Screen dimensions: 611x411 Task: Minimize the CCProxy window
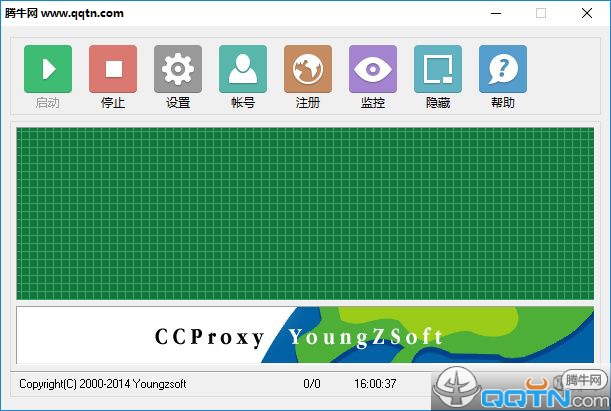(x=495, y=13)
